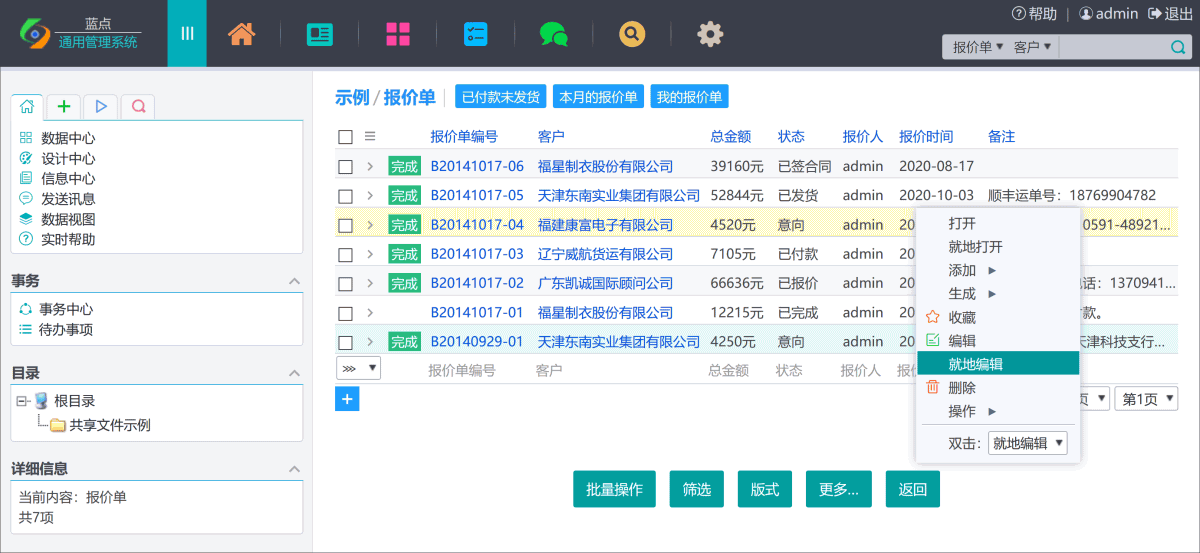The image size is (1200, 553).
Task: Toggle the select-all checkbox in table header
Action: 345,137
